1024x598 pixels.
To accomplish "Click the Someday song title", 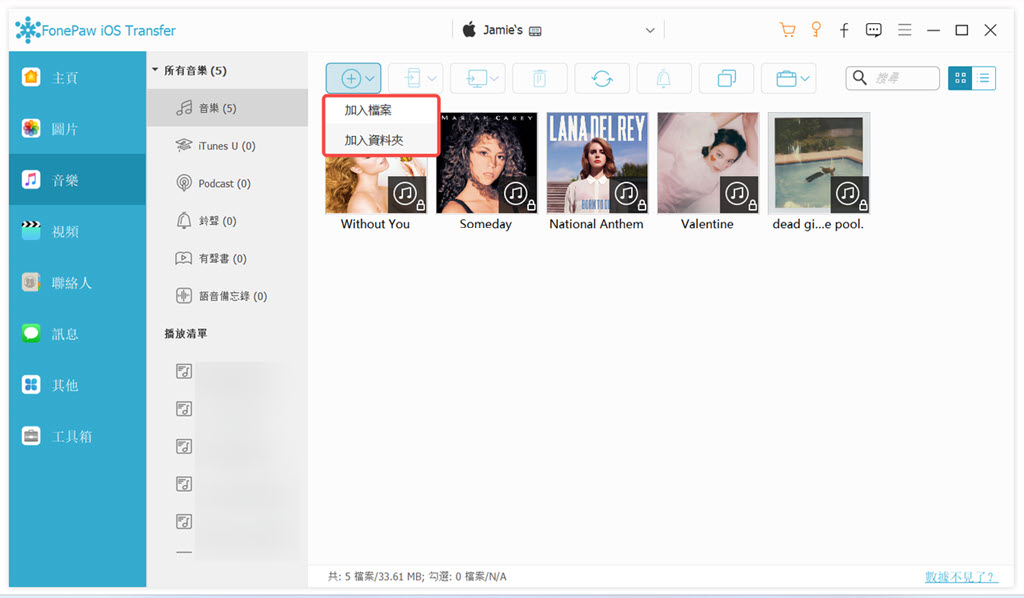I will [x=485, y=224].
